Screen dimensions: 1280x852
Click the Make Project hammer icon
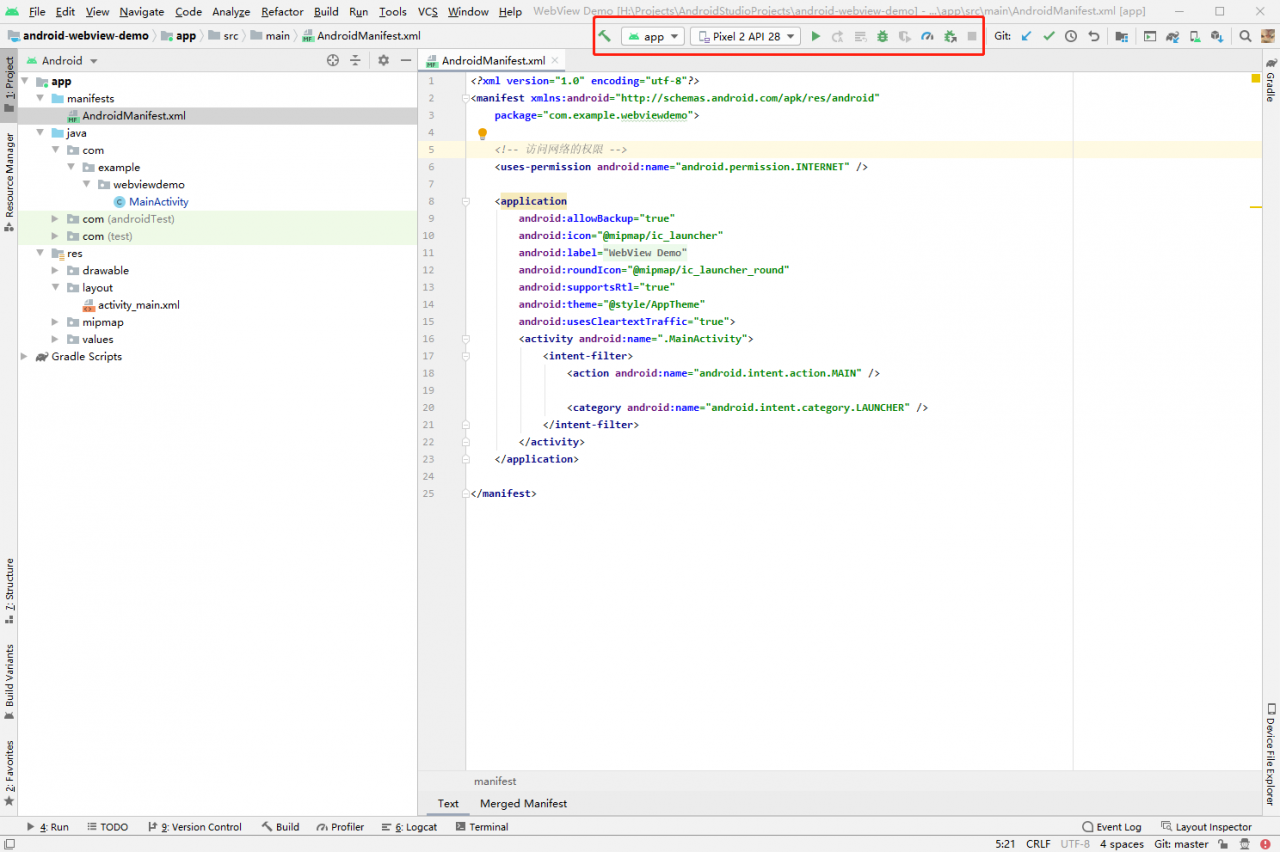pyautogui.click(x=604, y=36)
